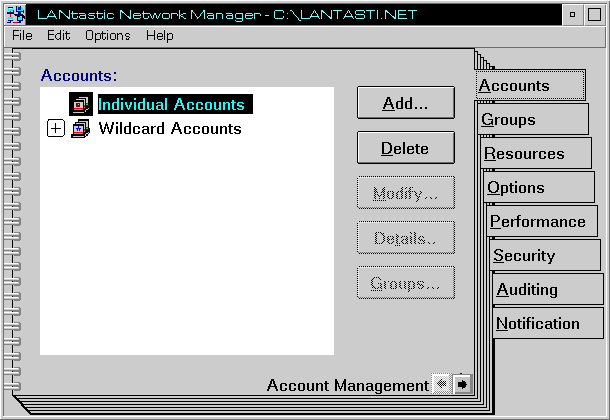Expand the Wildcard Accounts tree node
Screen dimensions: 610x420
(x=56, y=129)
